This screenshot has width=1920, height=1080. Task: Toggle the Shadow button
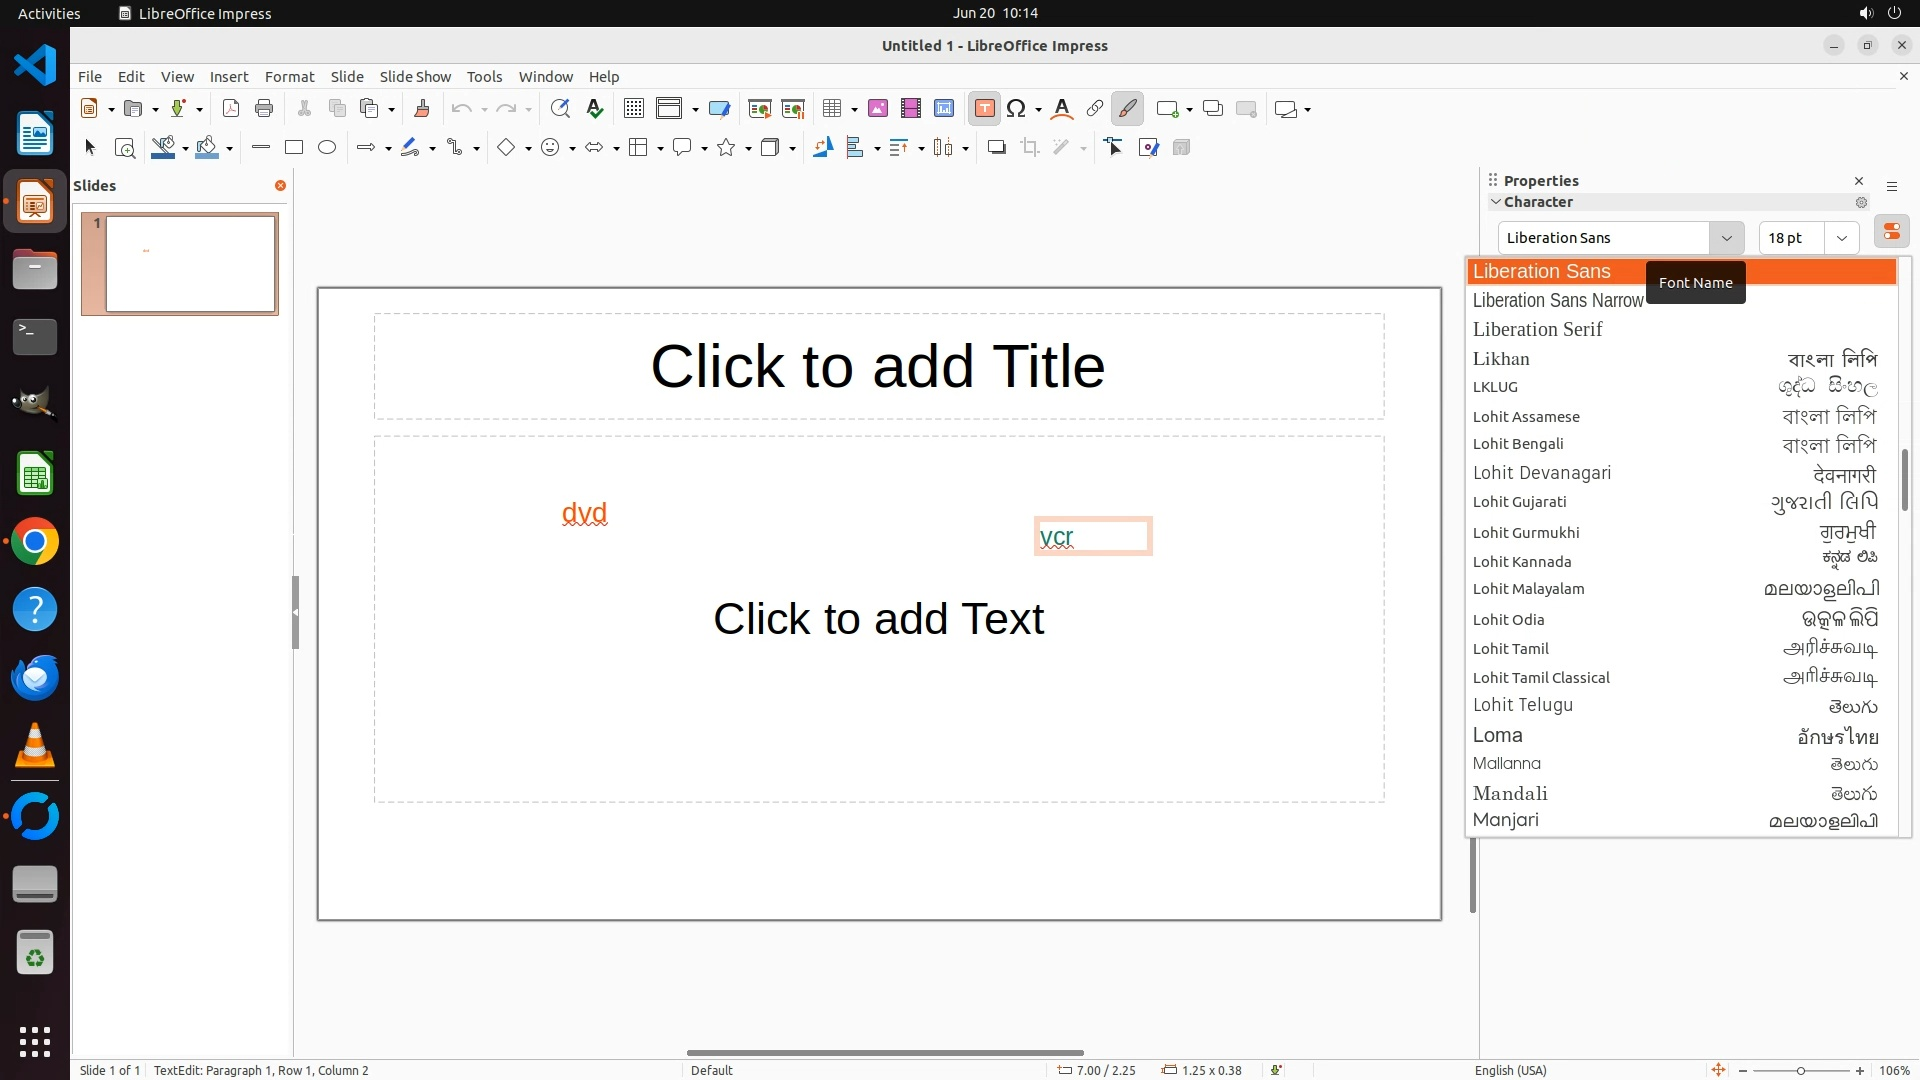[996, 148]
